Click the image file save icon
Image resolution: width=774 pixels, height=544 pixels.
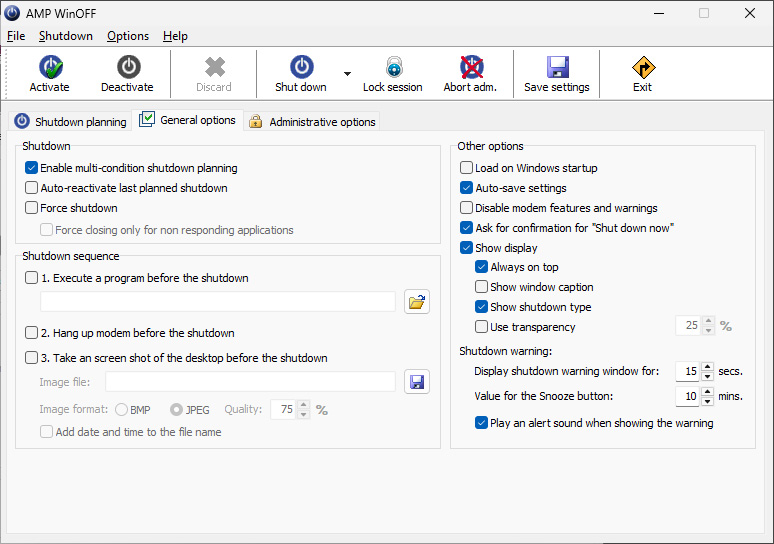pyautogui.click(x=417, y=381)
